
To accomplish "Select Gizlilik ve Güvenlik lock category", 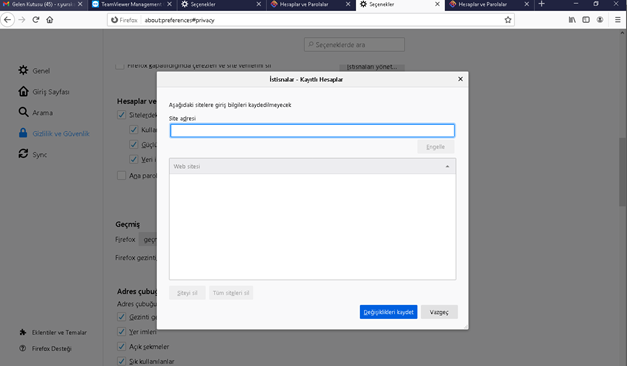I will (54, 133).
